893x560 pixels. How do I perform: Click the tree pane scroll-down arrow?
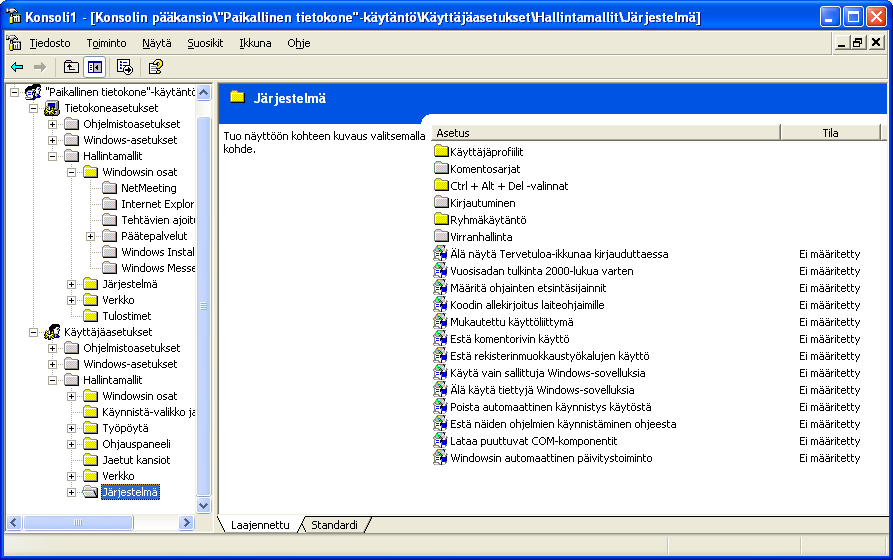click(203, 505)
